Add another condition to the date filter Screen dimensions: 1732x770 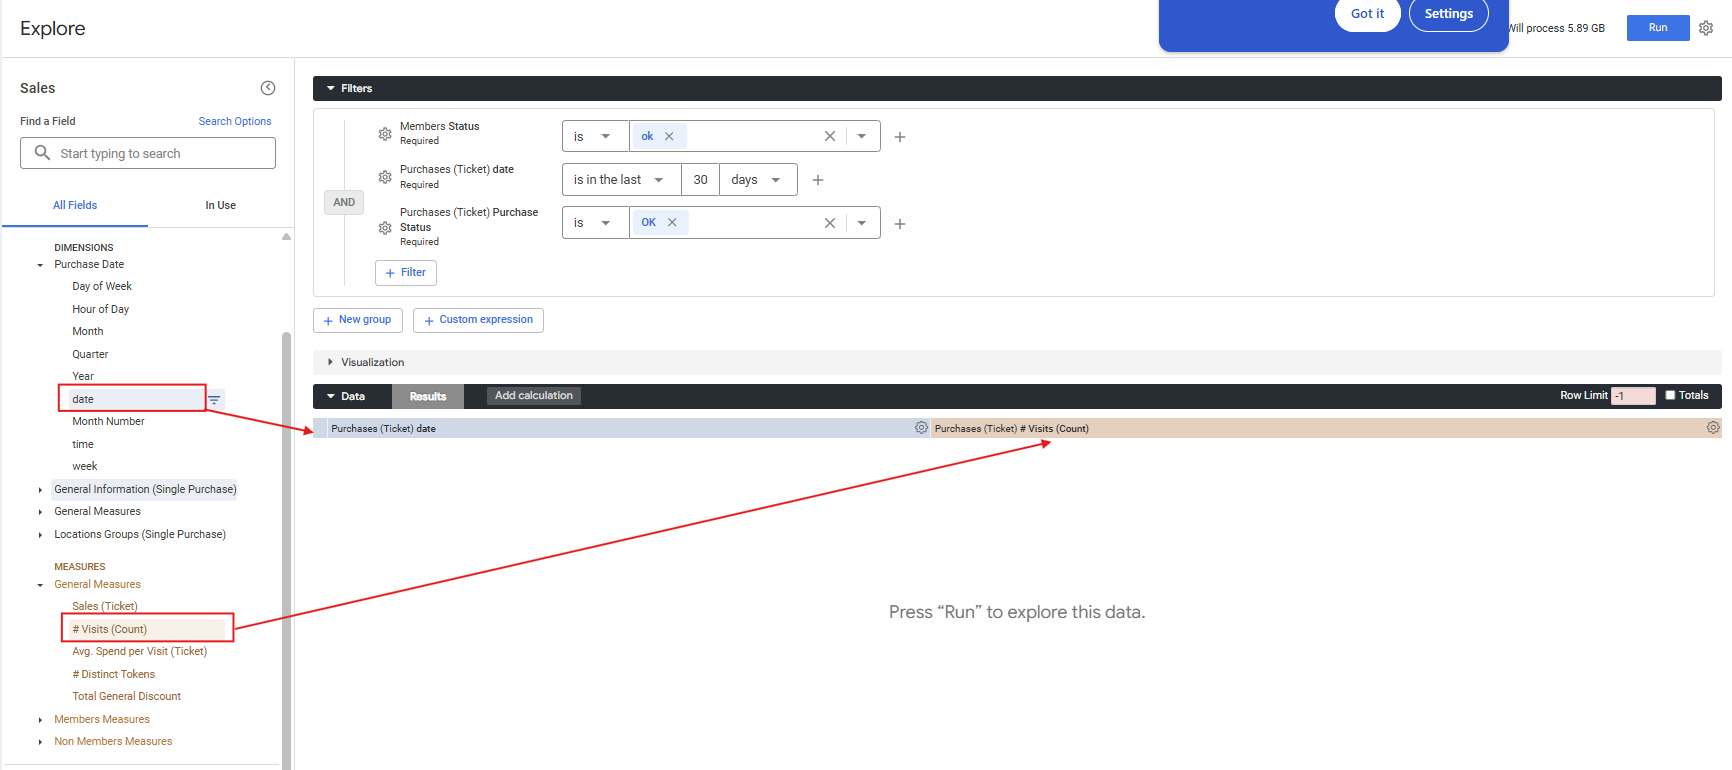tap(818, 180)
